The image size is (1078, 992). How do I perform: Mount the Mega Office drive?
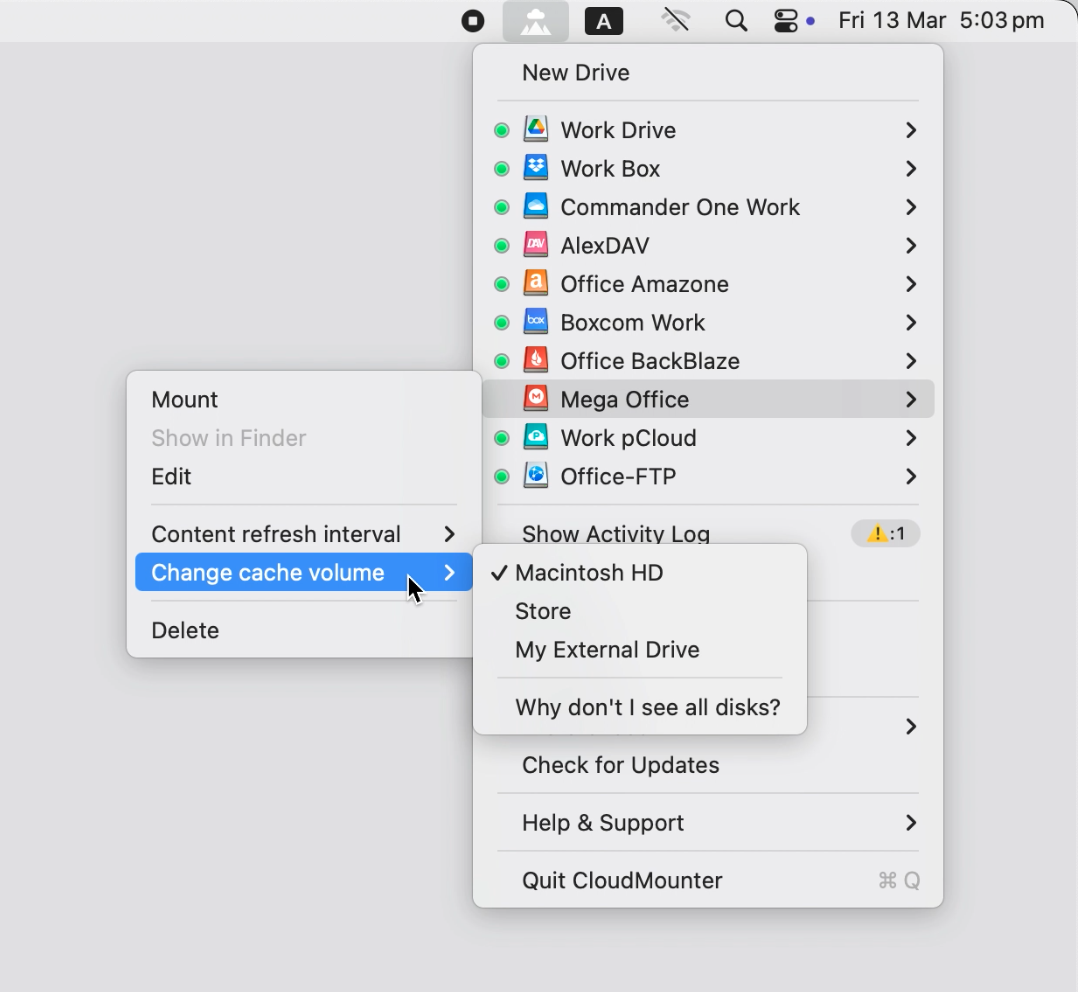(x=304, y=399)
